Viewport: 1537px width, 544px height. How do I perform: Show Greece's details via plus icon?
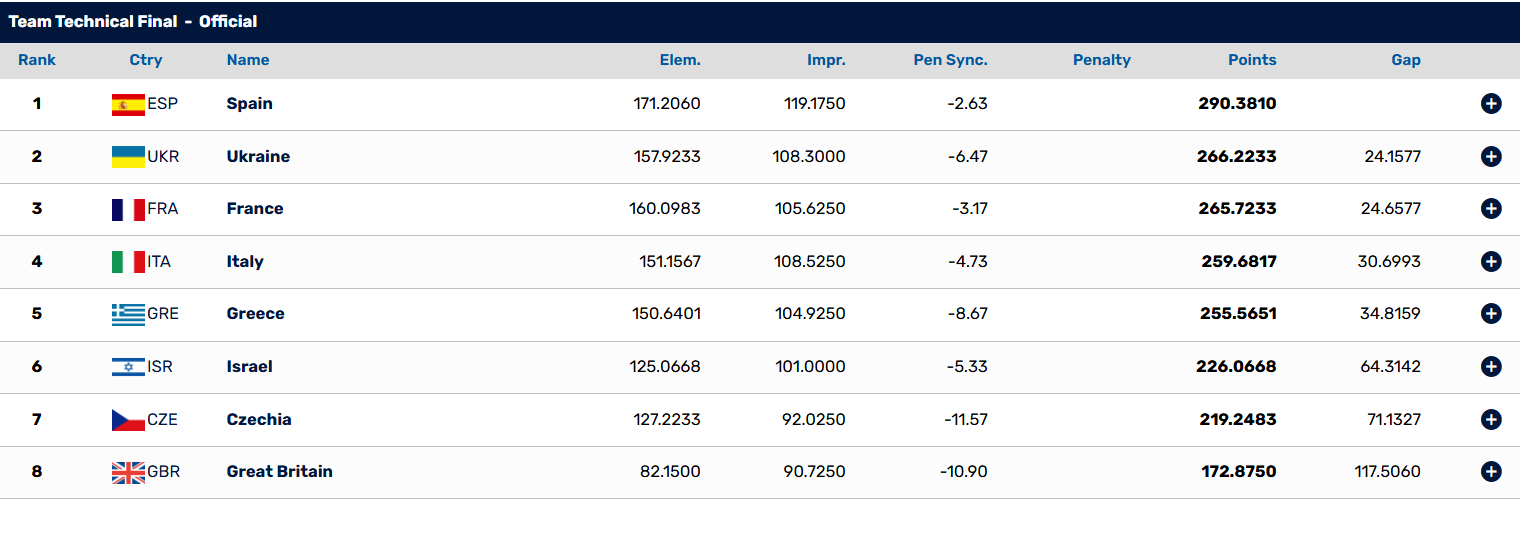1491,314
